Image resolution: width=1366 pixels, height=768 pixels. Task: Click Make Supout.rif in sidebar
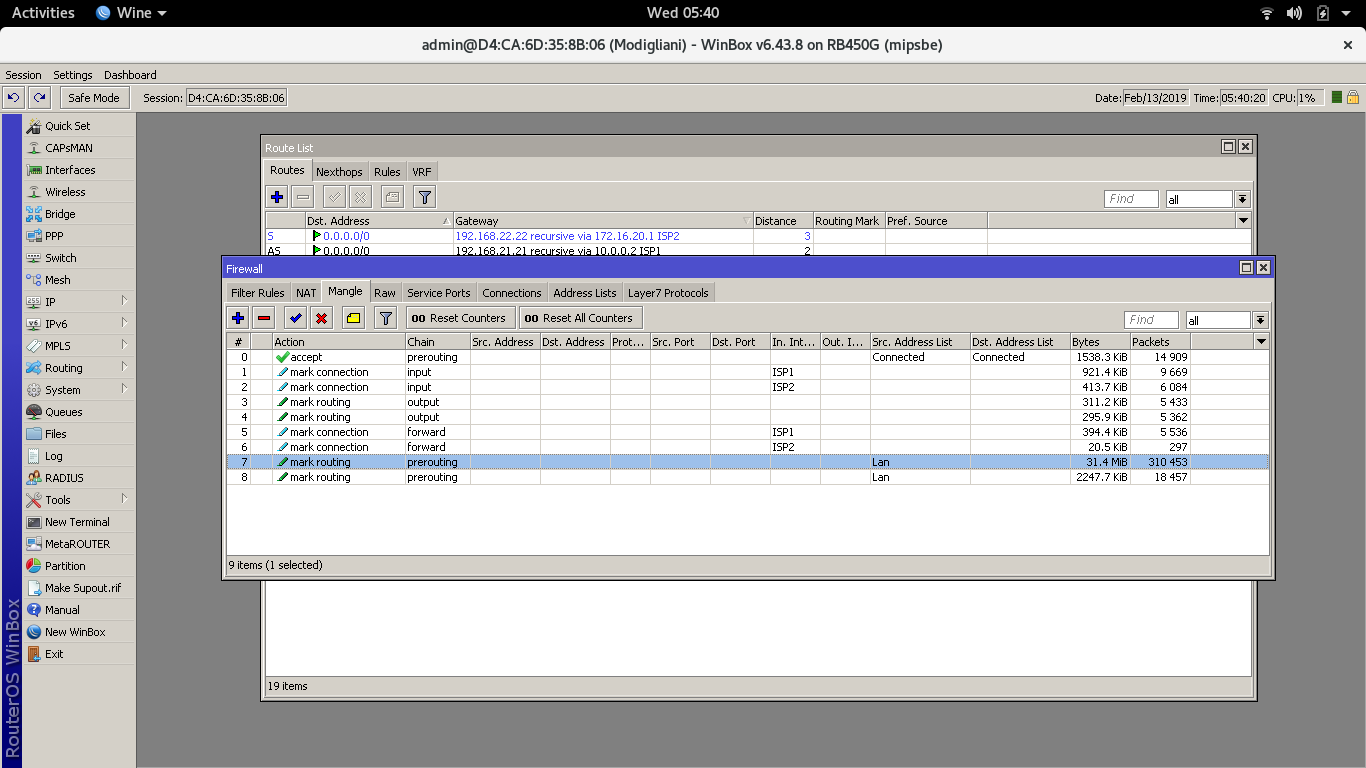(x=82, y=588)
